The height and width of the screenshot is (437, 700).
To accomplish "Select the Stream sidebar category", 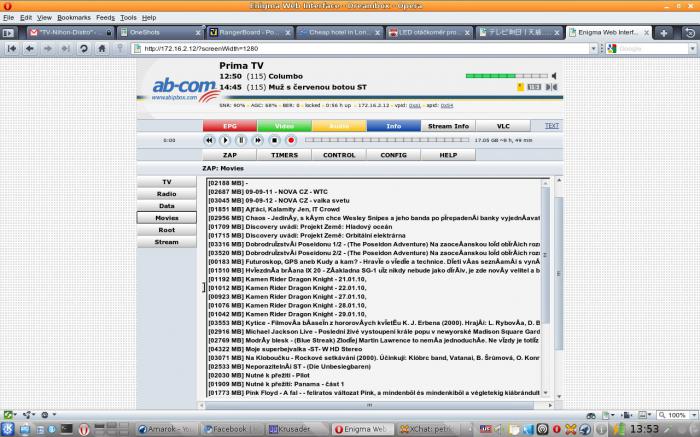I will pyautogui.click(x=167, y=242).
